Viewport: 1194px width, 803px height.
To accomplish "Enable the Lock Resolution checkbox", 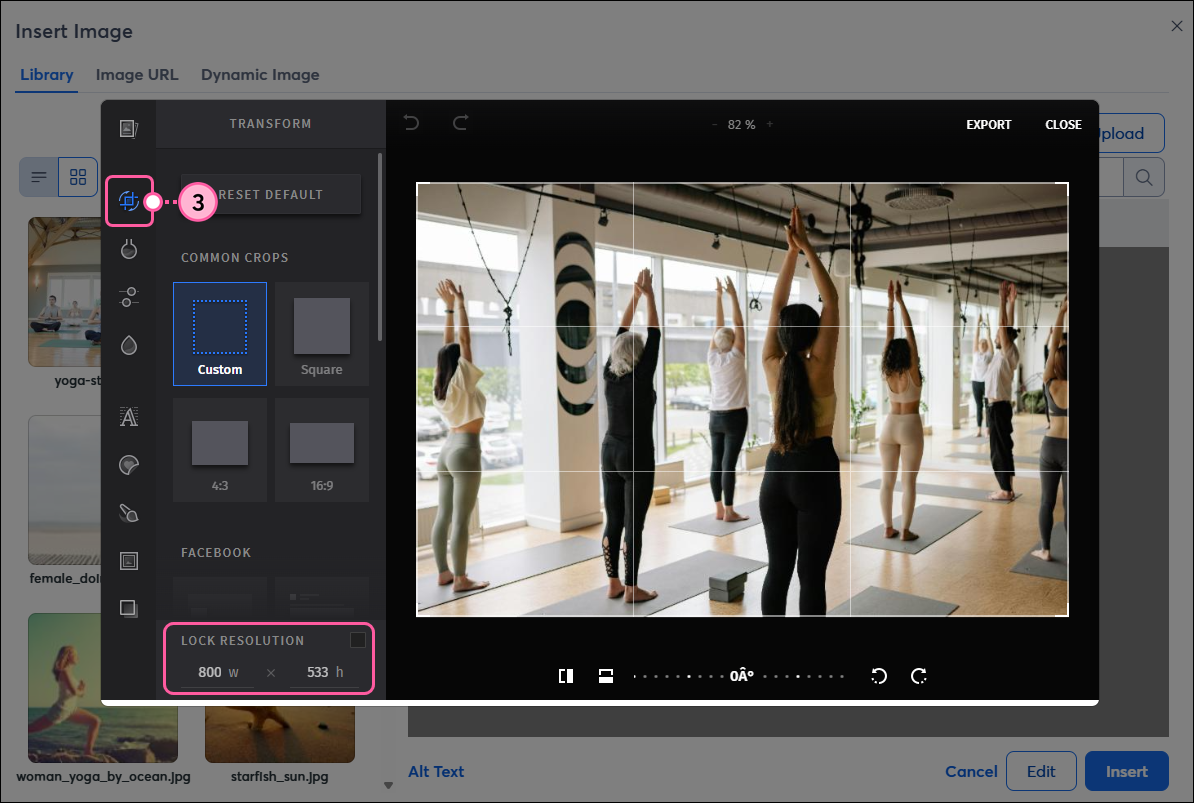I will click(x=357, y=640).
